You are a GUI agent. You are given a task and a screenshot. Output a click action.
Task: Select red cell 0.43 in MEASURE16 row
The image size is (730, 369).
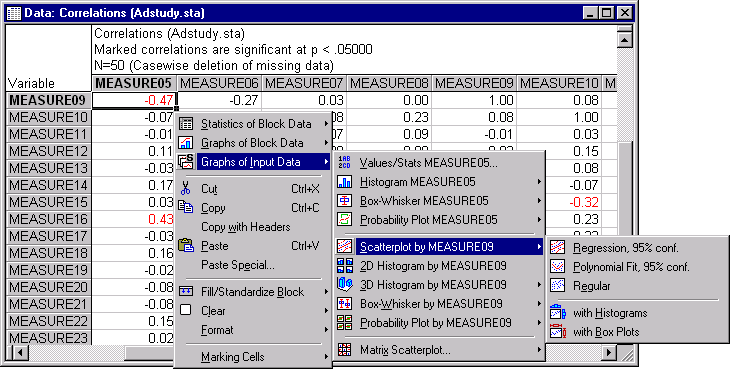(134, 219)
